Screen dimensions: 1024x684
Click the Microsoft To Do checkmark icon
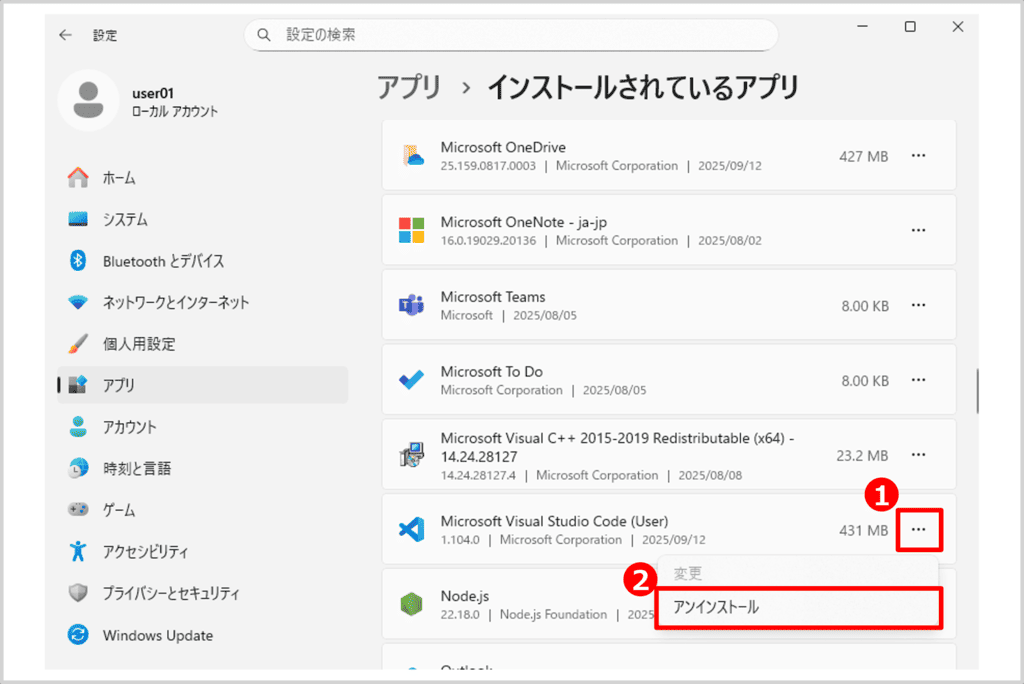(411, 380)
